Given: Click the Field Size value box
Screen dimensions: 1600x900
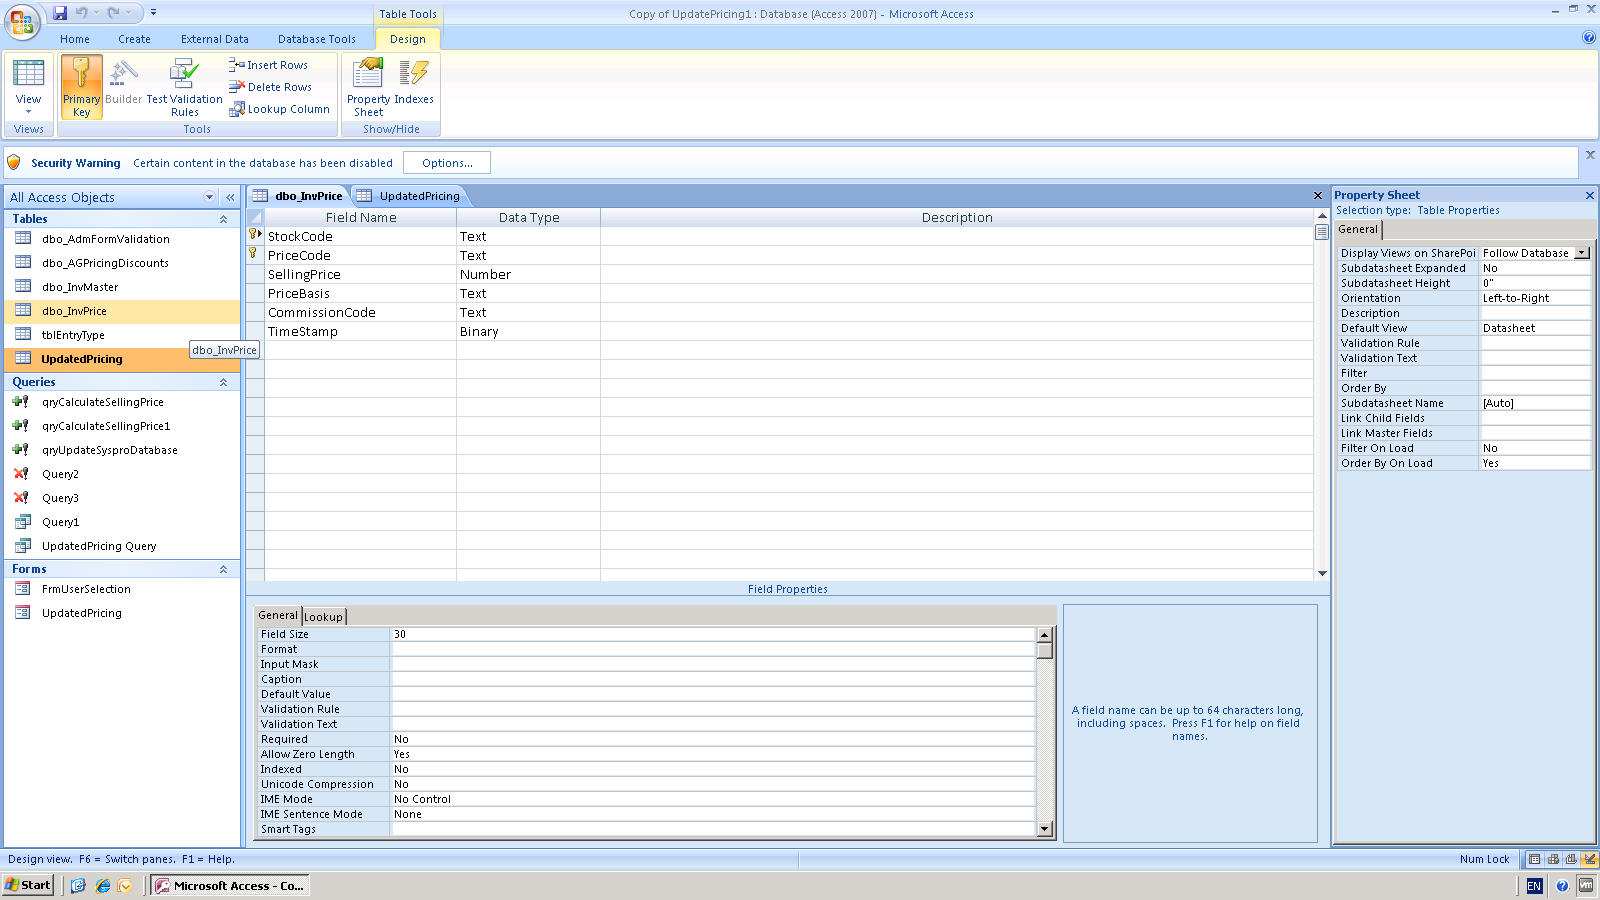Looking at the screenshot, I should (x=712, y=634).
